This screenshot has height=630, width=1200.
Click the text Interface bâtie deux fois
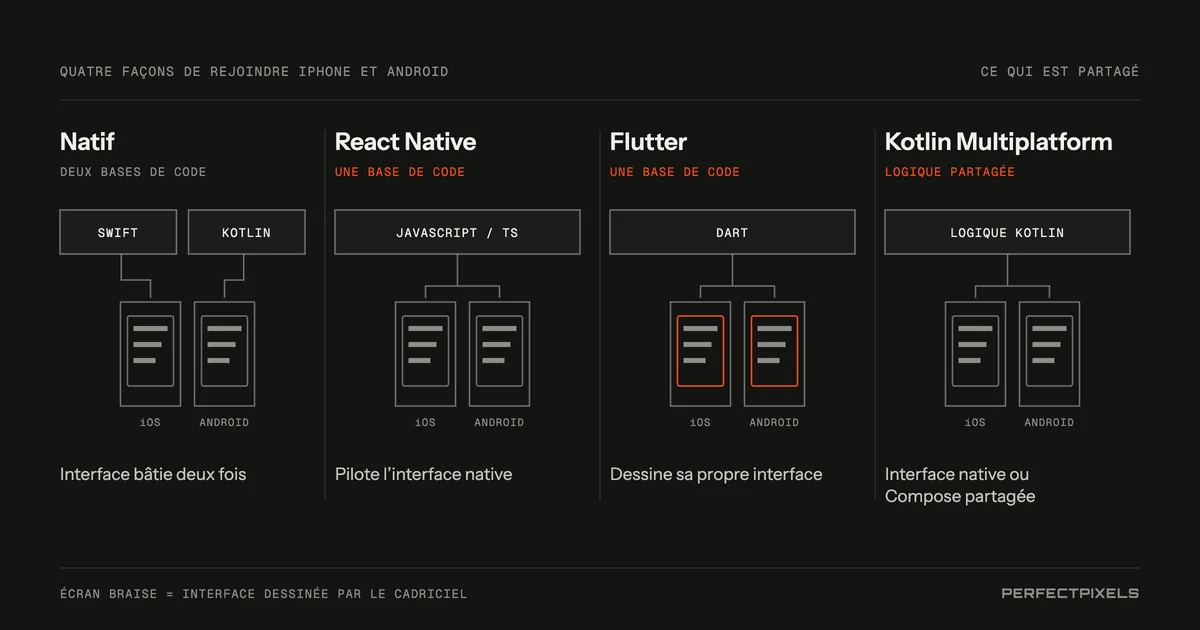(153, 474)
